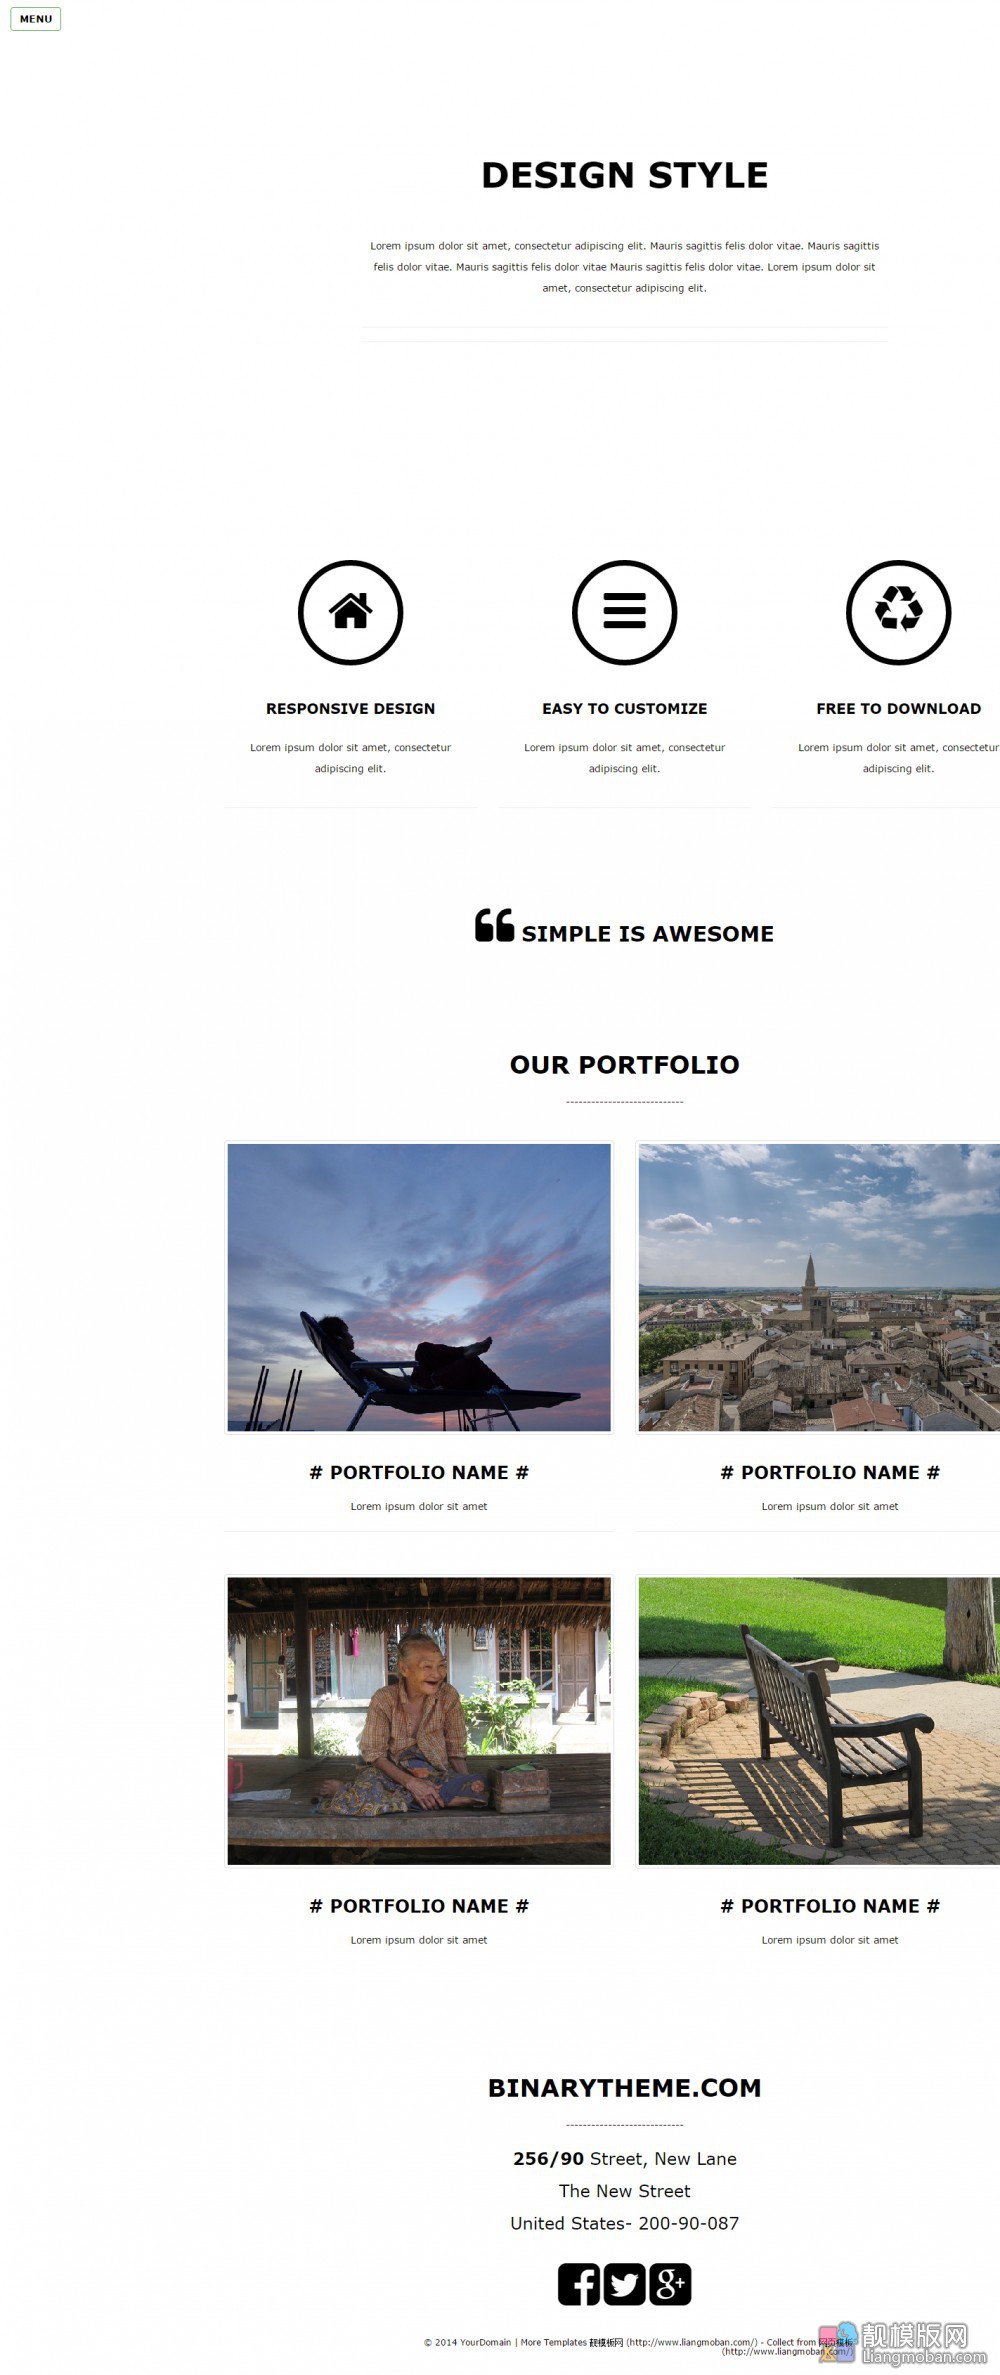1000x2375 pixels.
Task: Click the hamburger bars circle icon
Action: pyautogui.click(x=625, y=612)
